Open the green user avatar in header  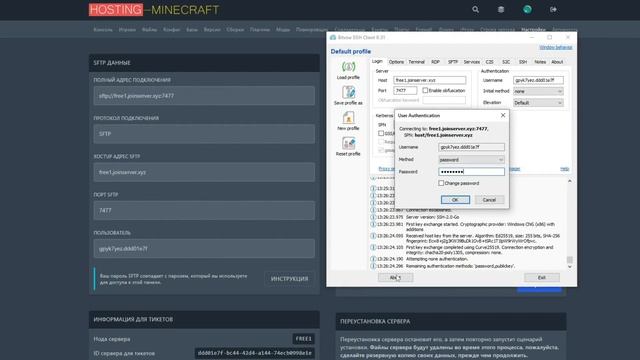[x=527, y=9]
